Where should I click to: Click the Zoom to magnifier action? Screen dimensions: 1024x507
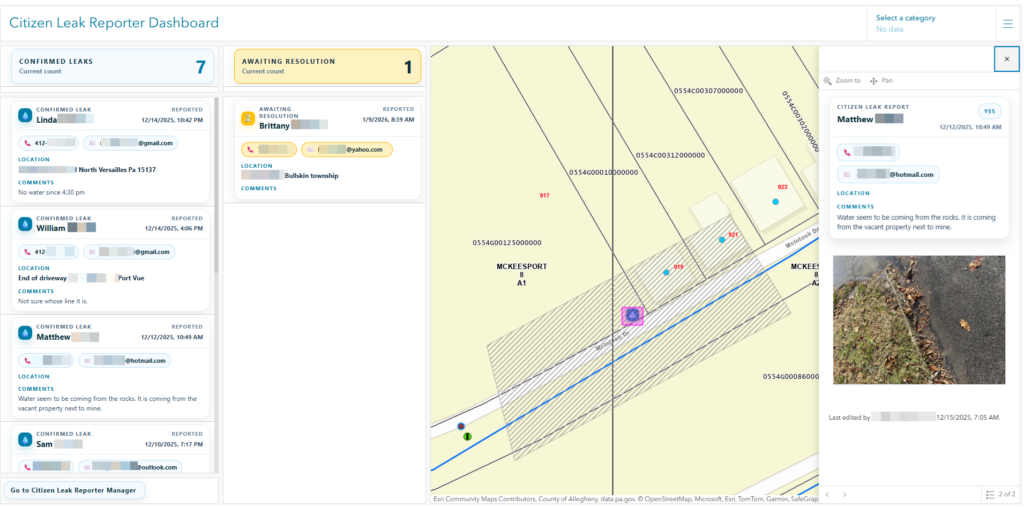[x=842, y=80]
